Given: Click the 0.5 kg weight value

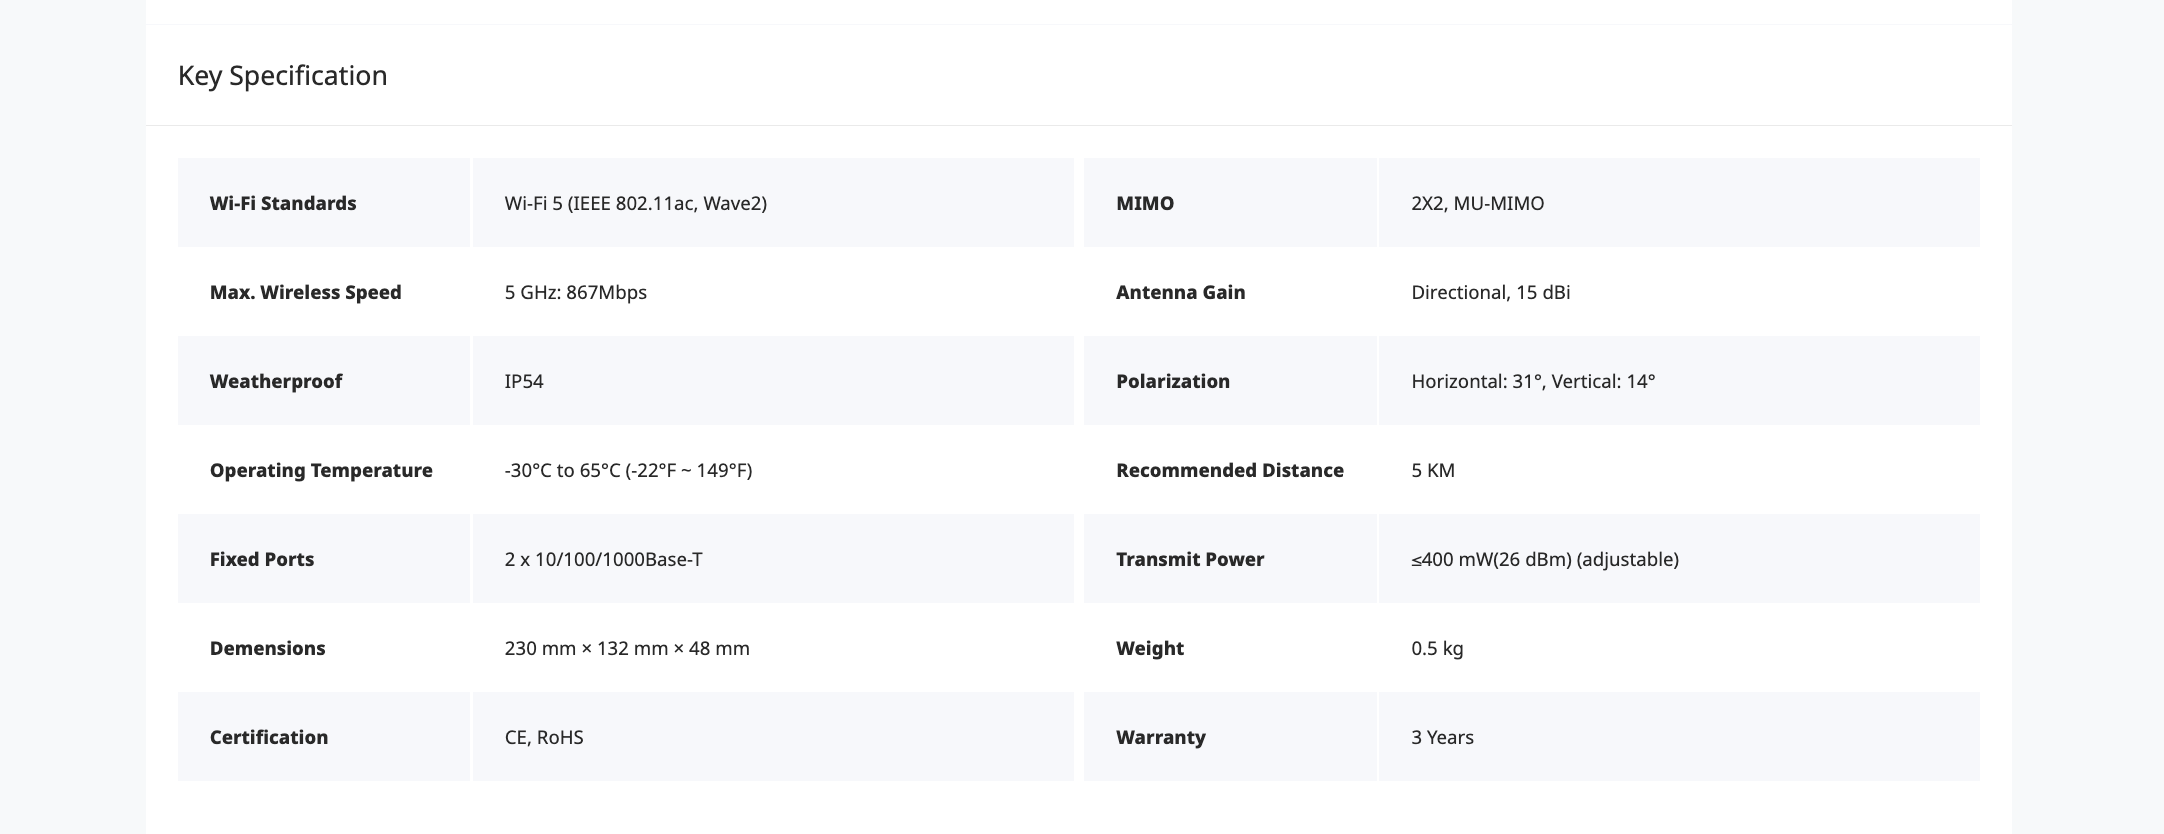Looking at the screenshot, I should coord(1437,648).
